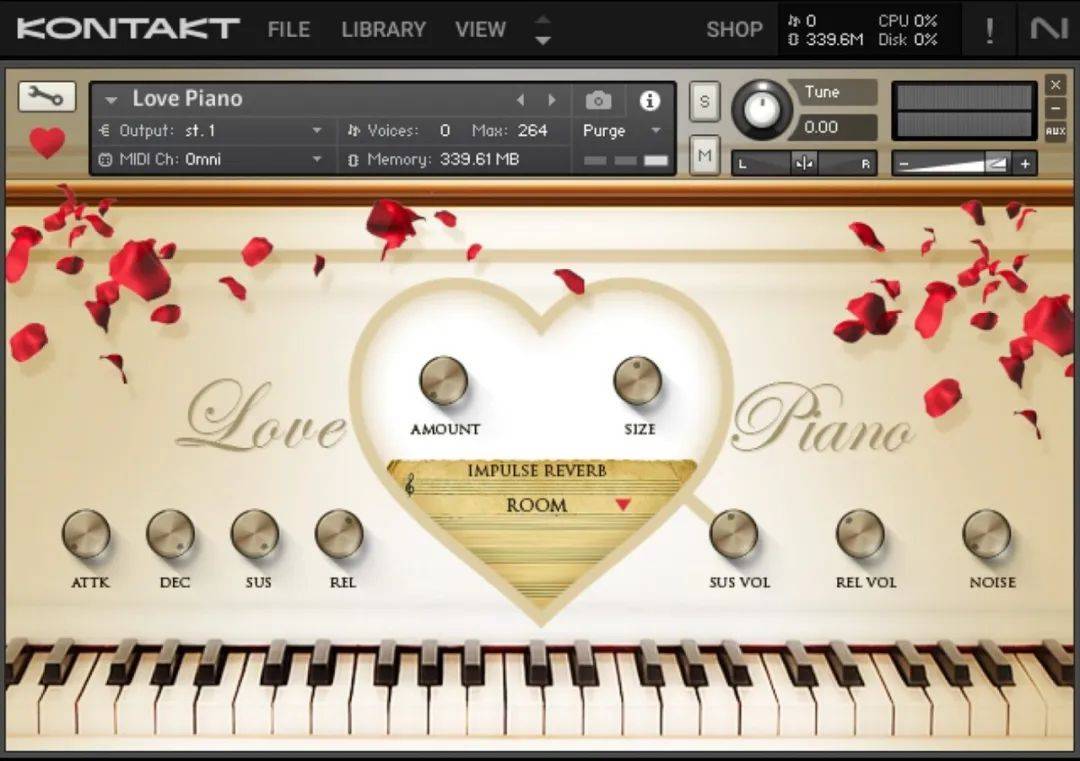
Task: Expand the instrument name dropdown arrow
Action: coord(111,101)
